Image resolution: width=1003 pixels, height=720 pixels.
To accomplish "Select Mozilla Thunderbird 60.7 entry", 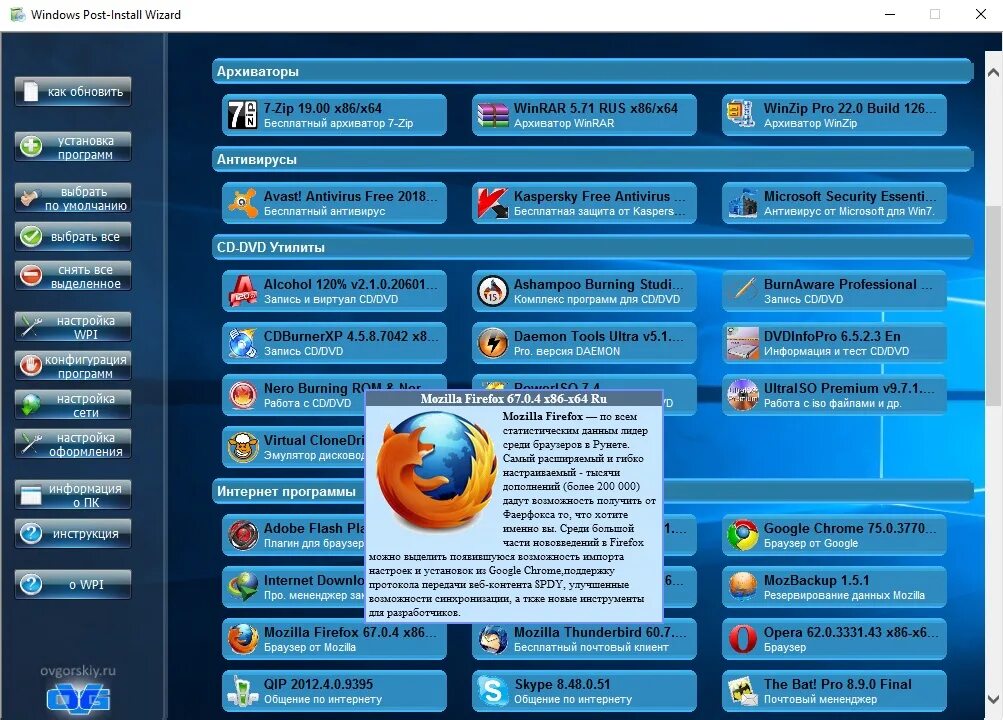I will 584,639.
